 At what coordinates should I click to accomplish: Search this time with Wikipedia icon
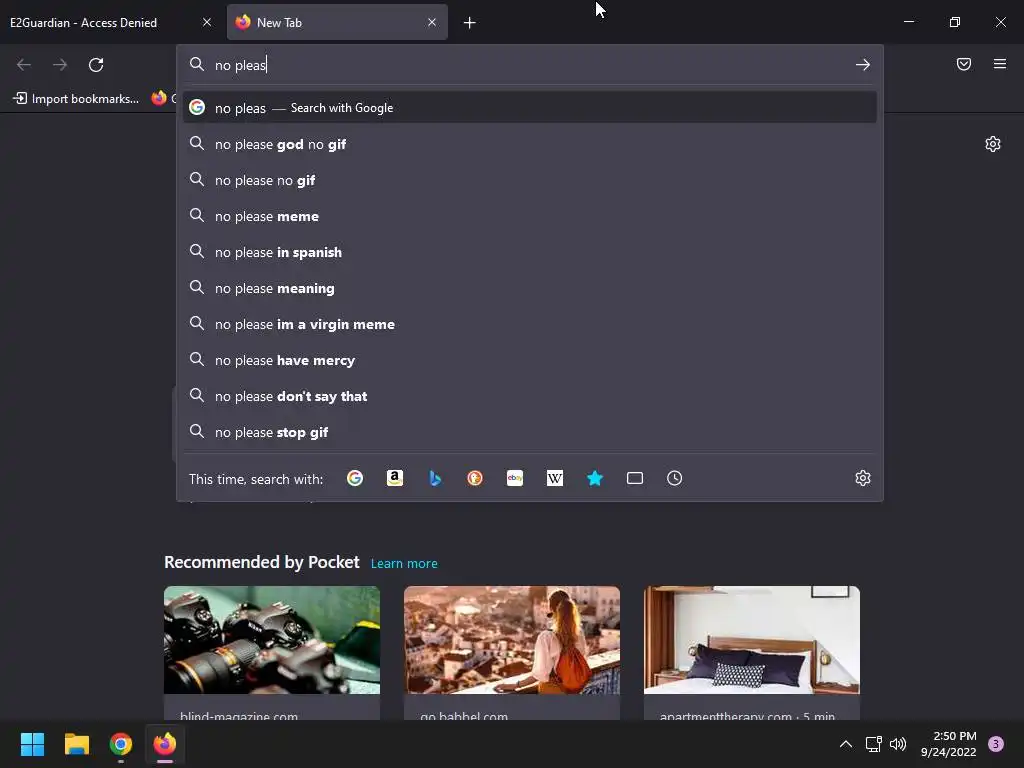(554, 478)
